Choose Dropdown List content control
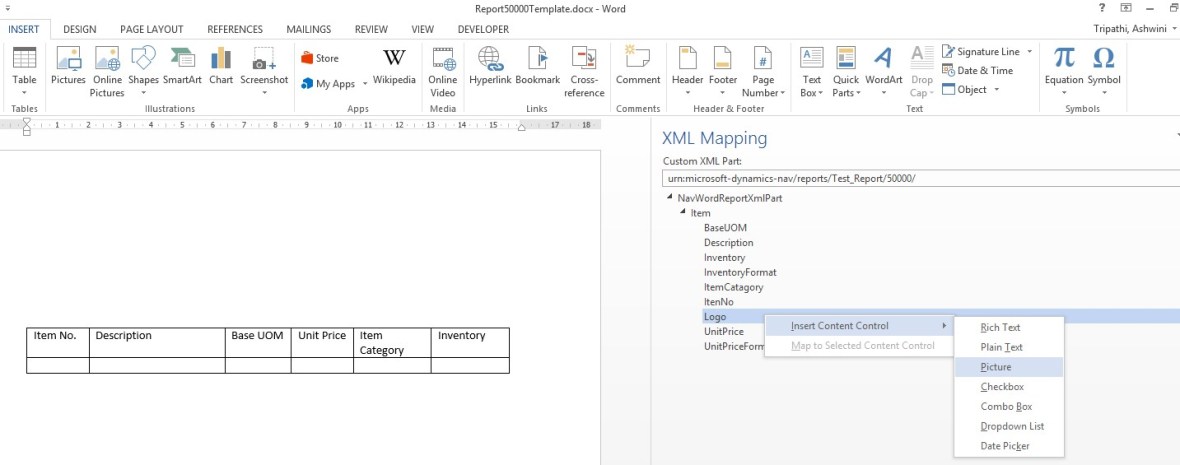The image size is (1180, 465). (x=1012, y=426)
